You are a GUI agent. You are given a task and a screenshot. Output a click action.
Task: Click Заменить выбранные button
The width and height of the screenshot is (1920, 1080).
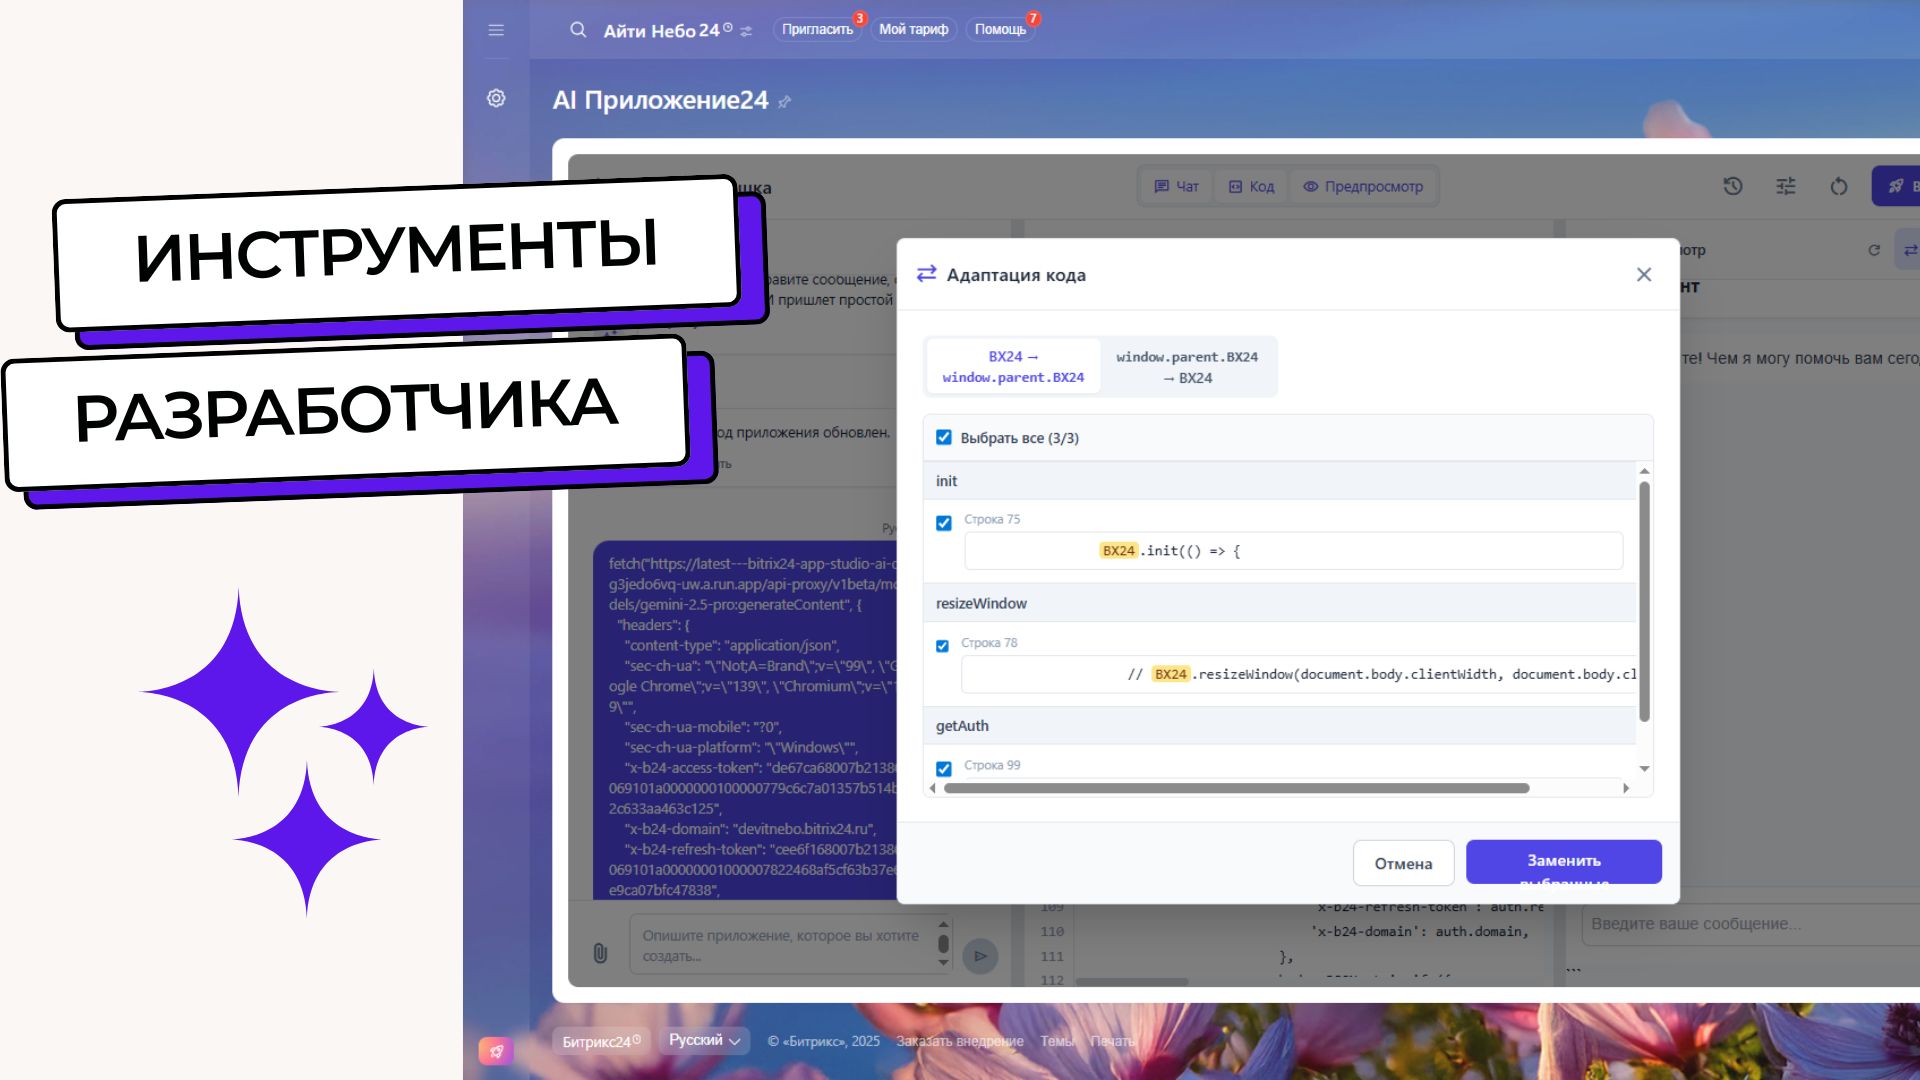(x=1563, y=861)
